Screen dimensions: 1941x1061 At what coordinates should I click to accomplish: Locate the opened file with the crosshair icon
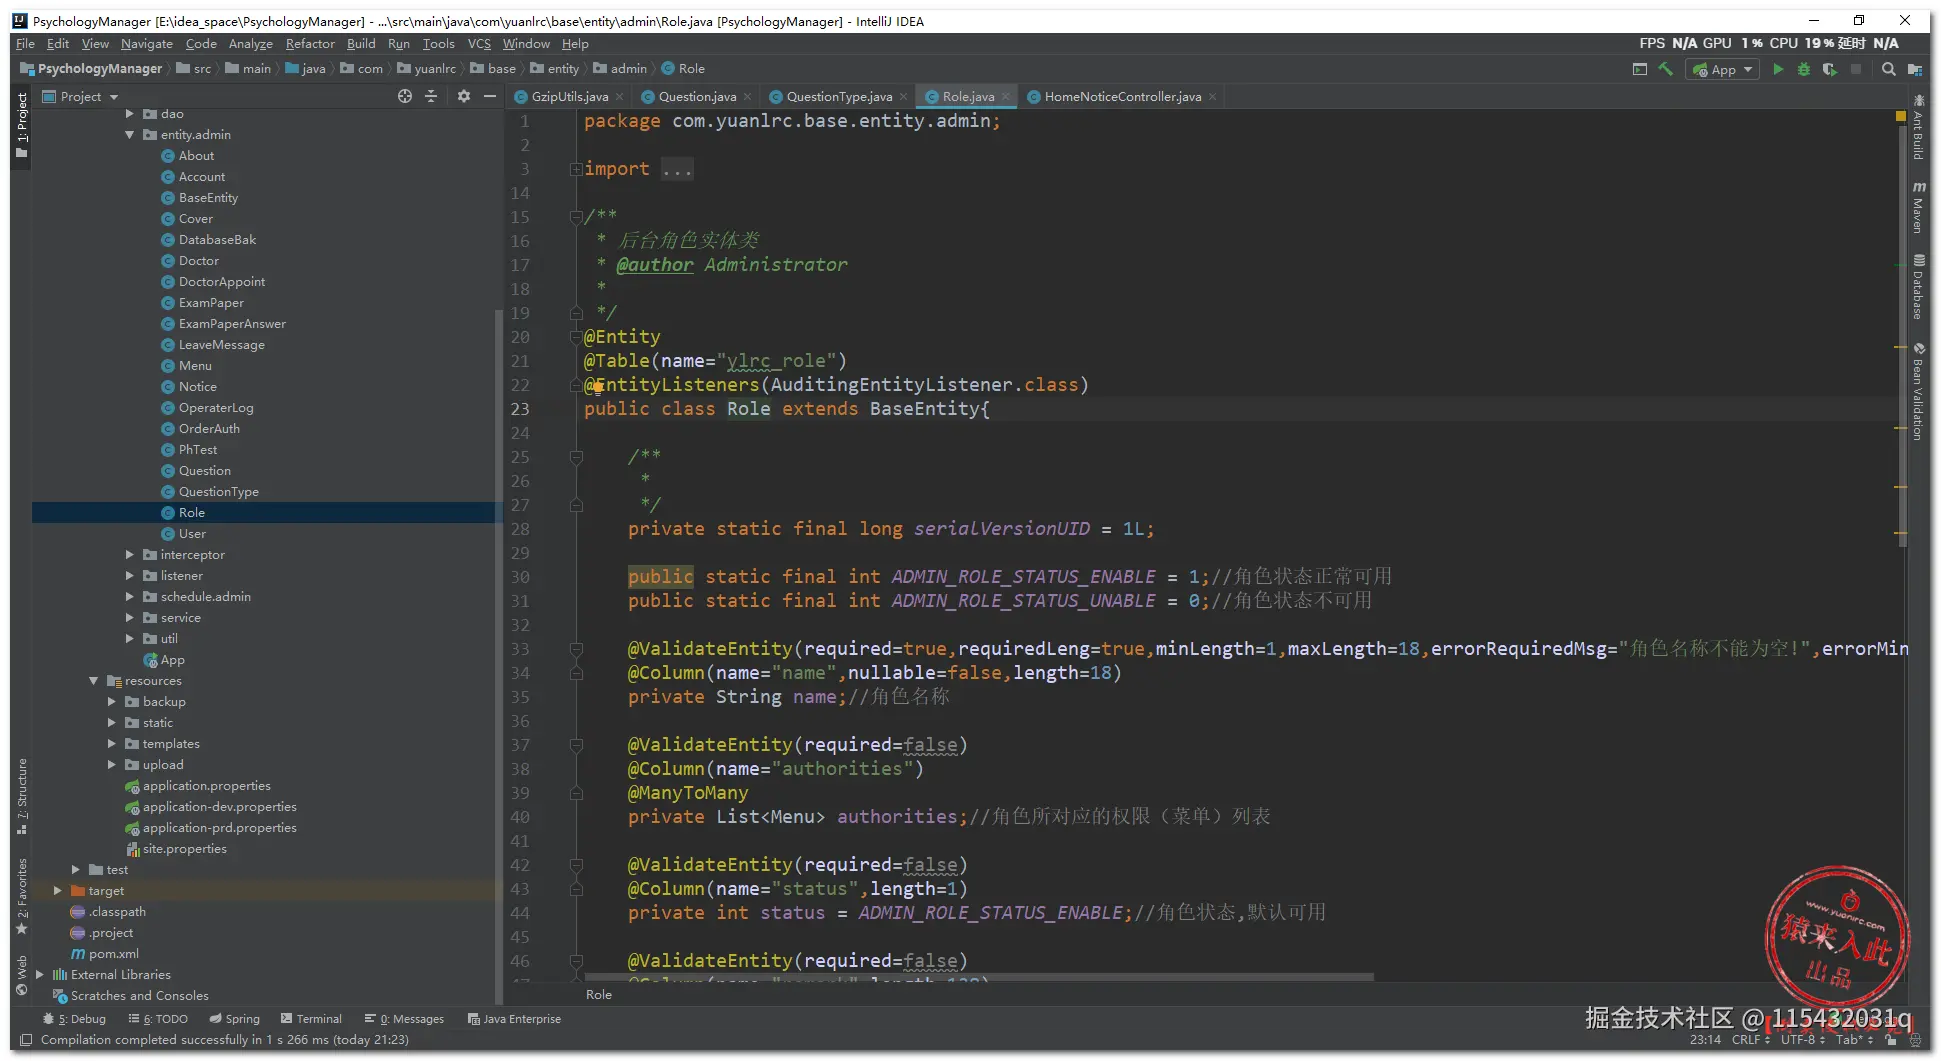pyautogui.click(x=405, y=96)
